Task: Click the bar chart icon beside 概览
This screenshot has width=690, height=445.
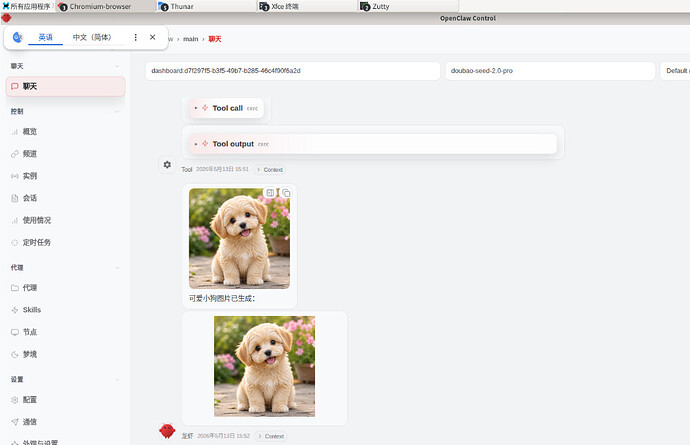Action: tap(15, 132)
